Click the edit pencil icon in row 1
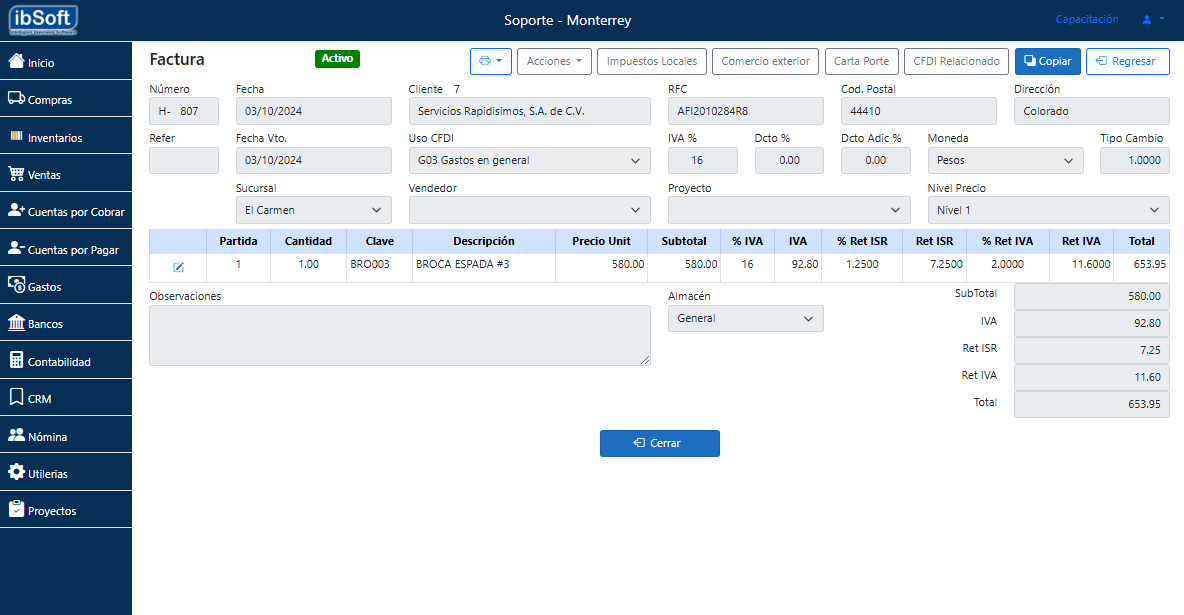This screenshot has width=1184, height=615. [x=178, y=267]
